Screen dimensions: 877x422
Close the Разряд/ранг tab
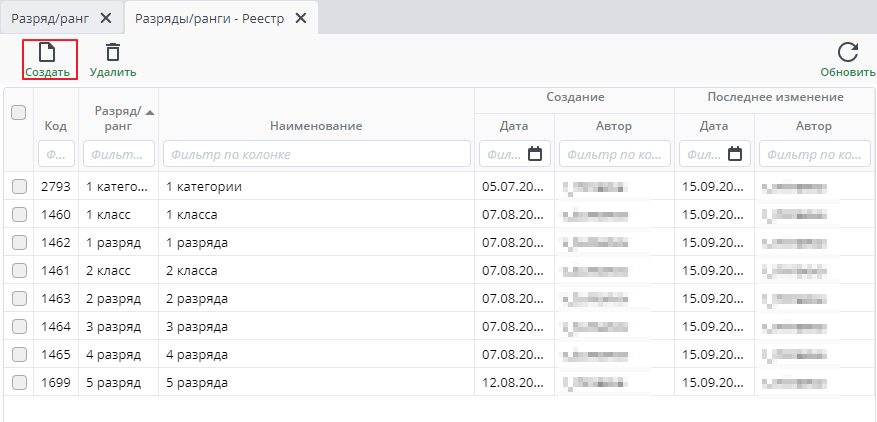[x=106, y=18]
